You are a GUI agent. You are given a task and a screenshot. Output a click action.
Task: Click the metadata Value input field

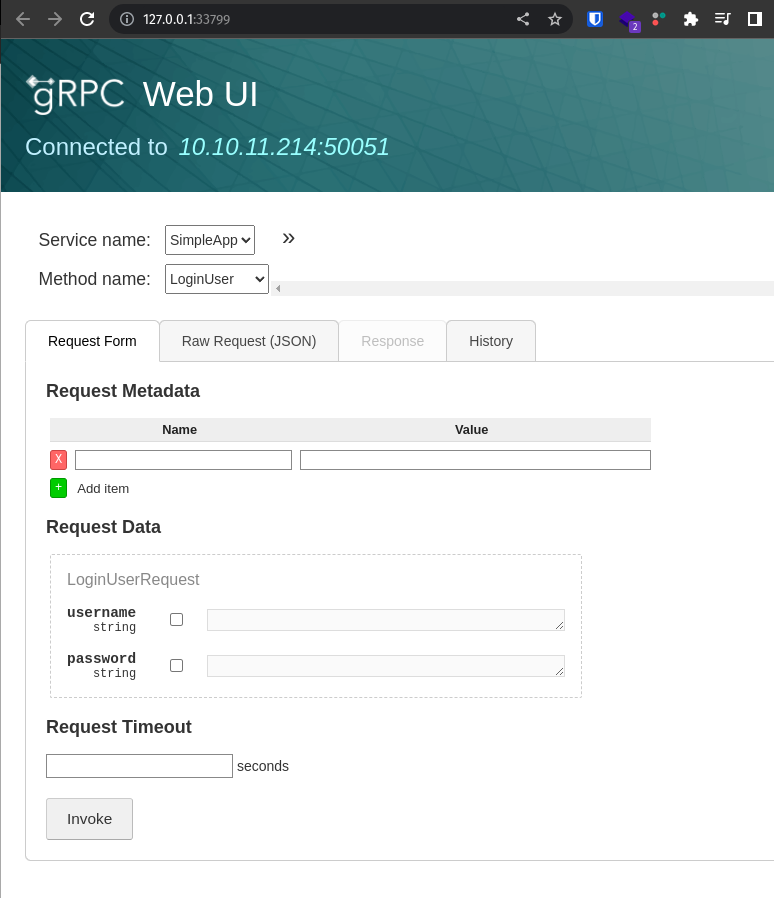click(476, 460)
